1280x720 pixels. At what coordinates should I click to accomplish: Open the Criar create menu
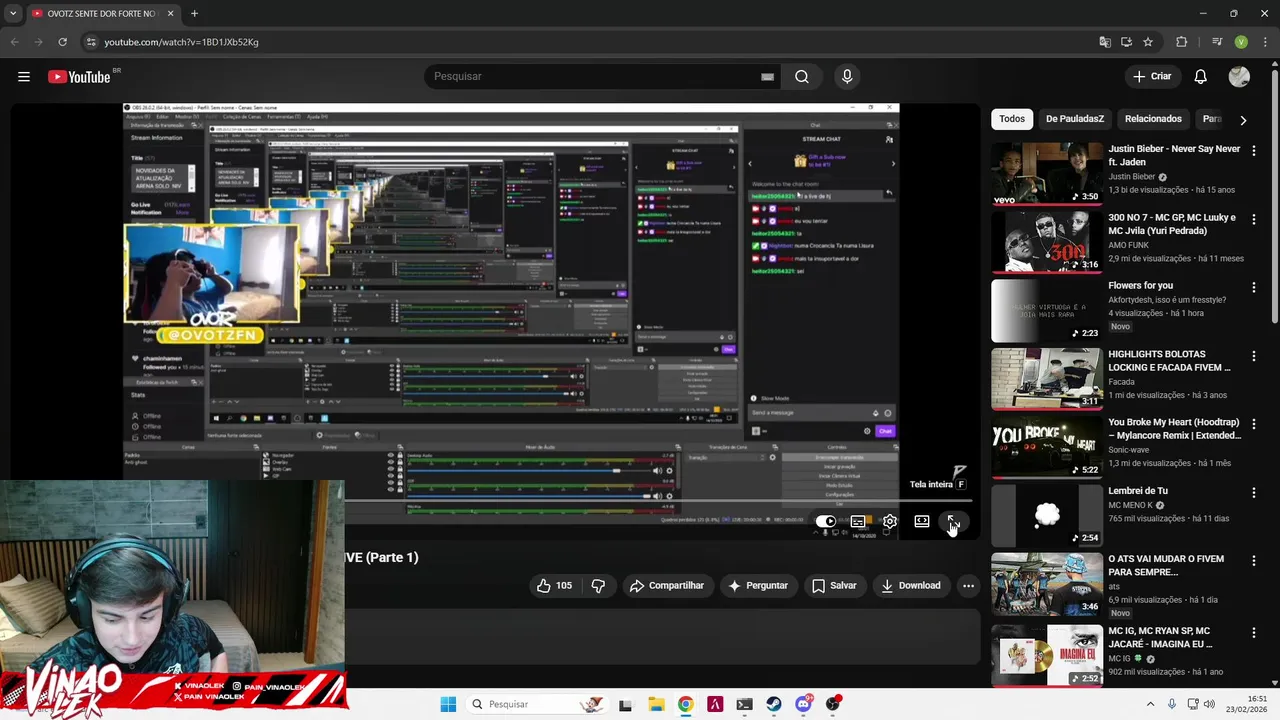pos(1152,76)
